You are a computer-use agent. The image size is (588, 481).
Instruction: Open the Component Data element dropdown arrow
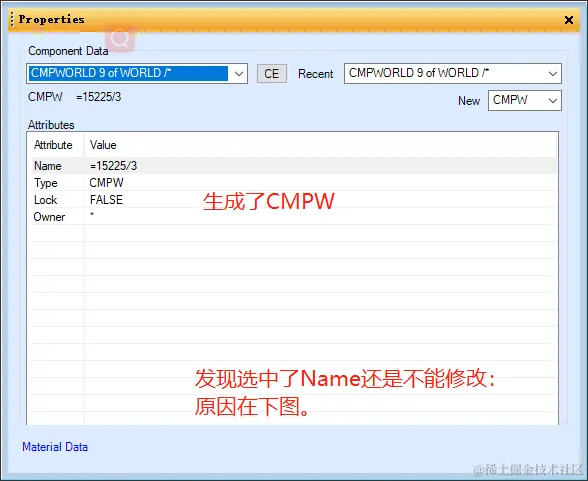click(x=238, y=73)
